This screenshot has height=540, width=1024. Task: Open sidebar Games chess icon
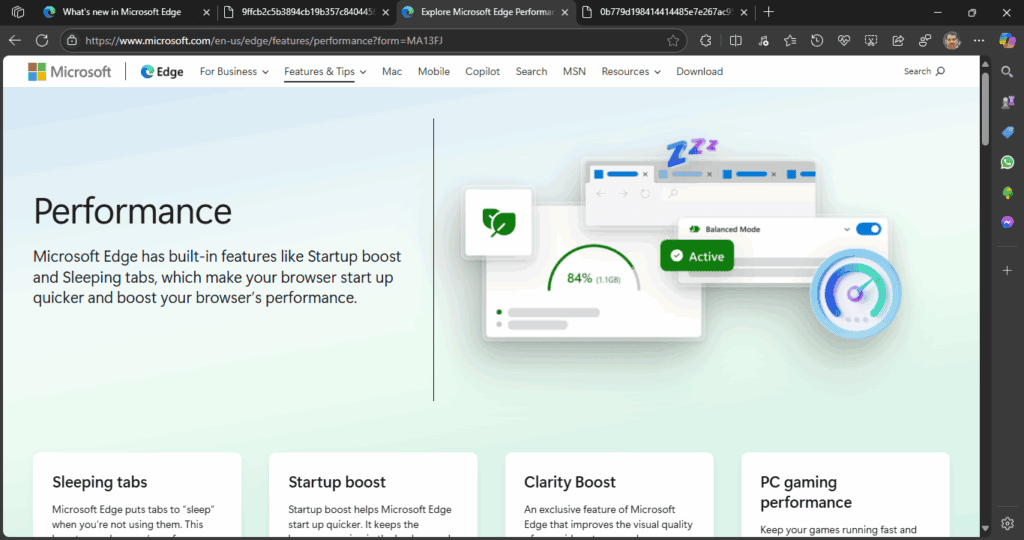point(1007,102)
